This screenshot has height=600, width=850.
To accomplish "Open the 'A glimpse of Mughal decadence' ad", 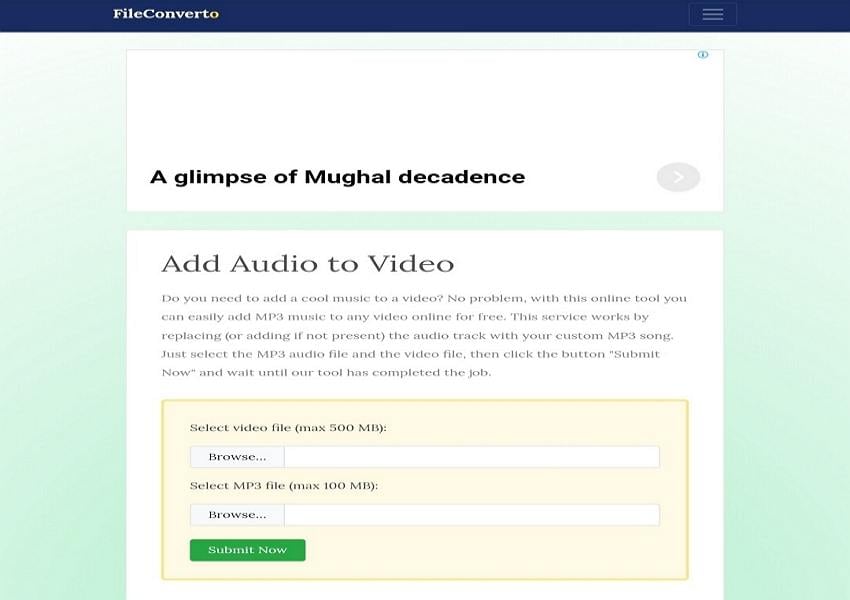I will [x=337, y=177].
